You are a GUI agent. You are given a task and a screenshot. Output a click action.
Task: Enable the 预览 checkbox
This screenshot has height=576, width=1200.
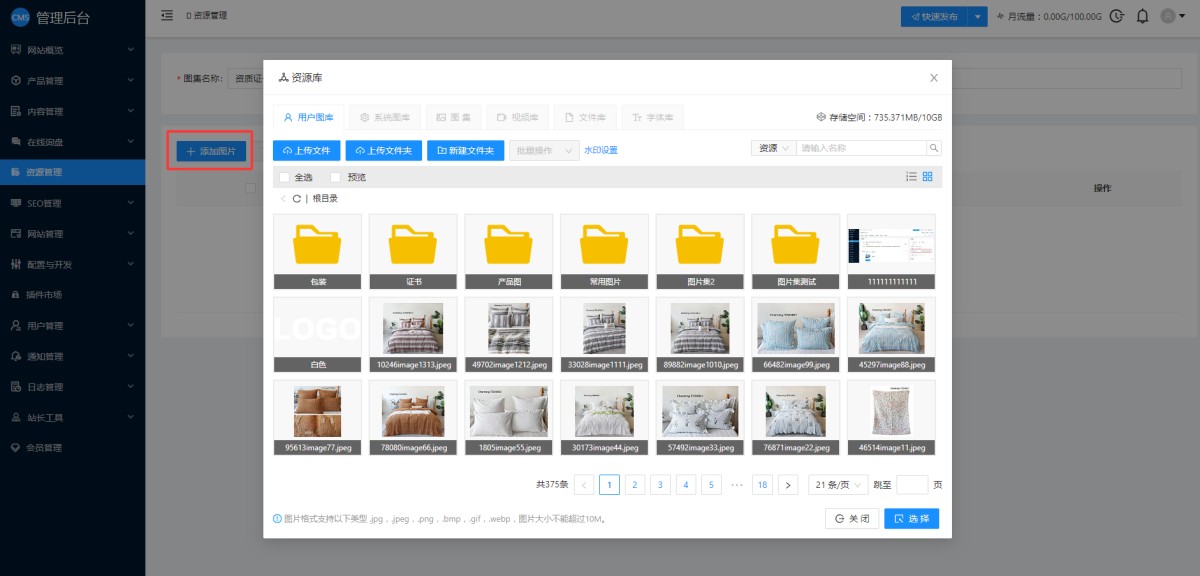336,177
